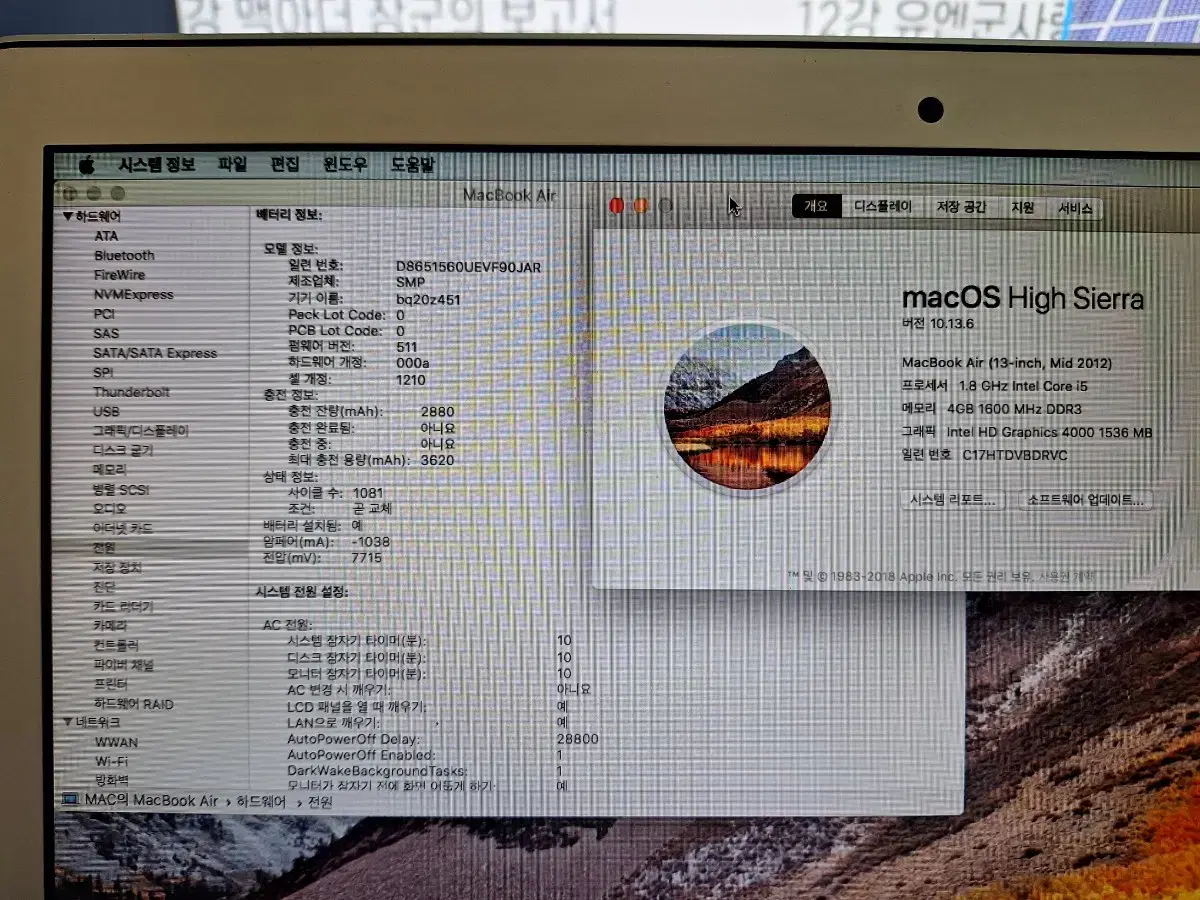The height and width of the screenshot is (900, 1200).
Task: Select 메모리 in the sidebar
Action: click(x=110, y=470)
